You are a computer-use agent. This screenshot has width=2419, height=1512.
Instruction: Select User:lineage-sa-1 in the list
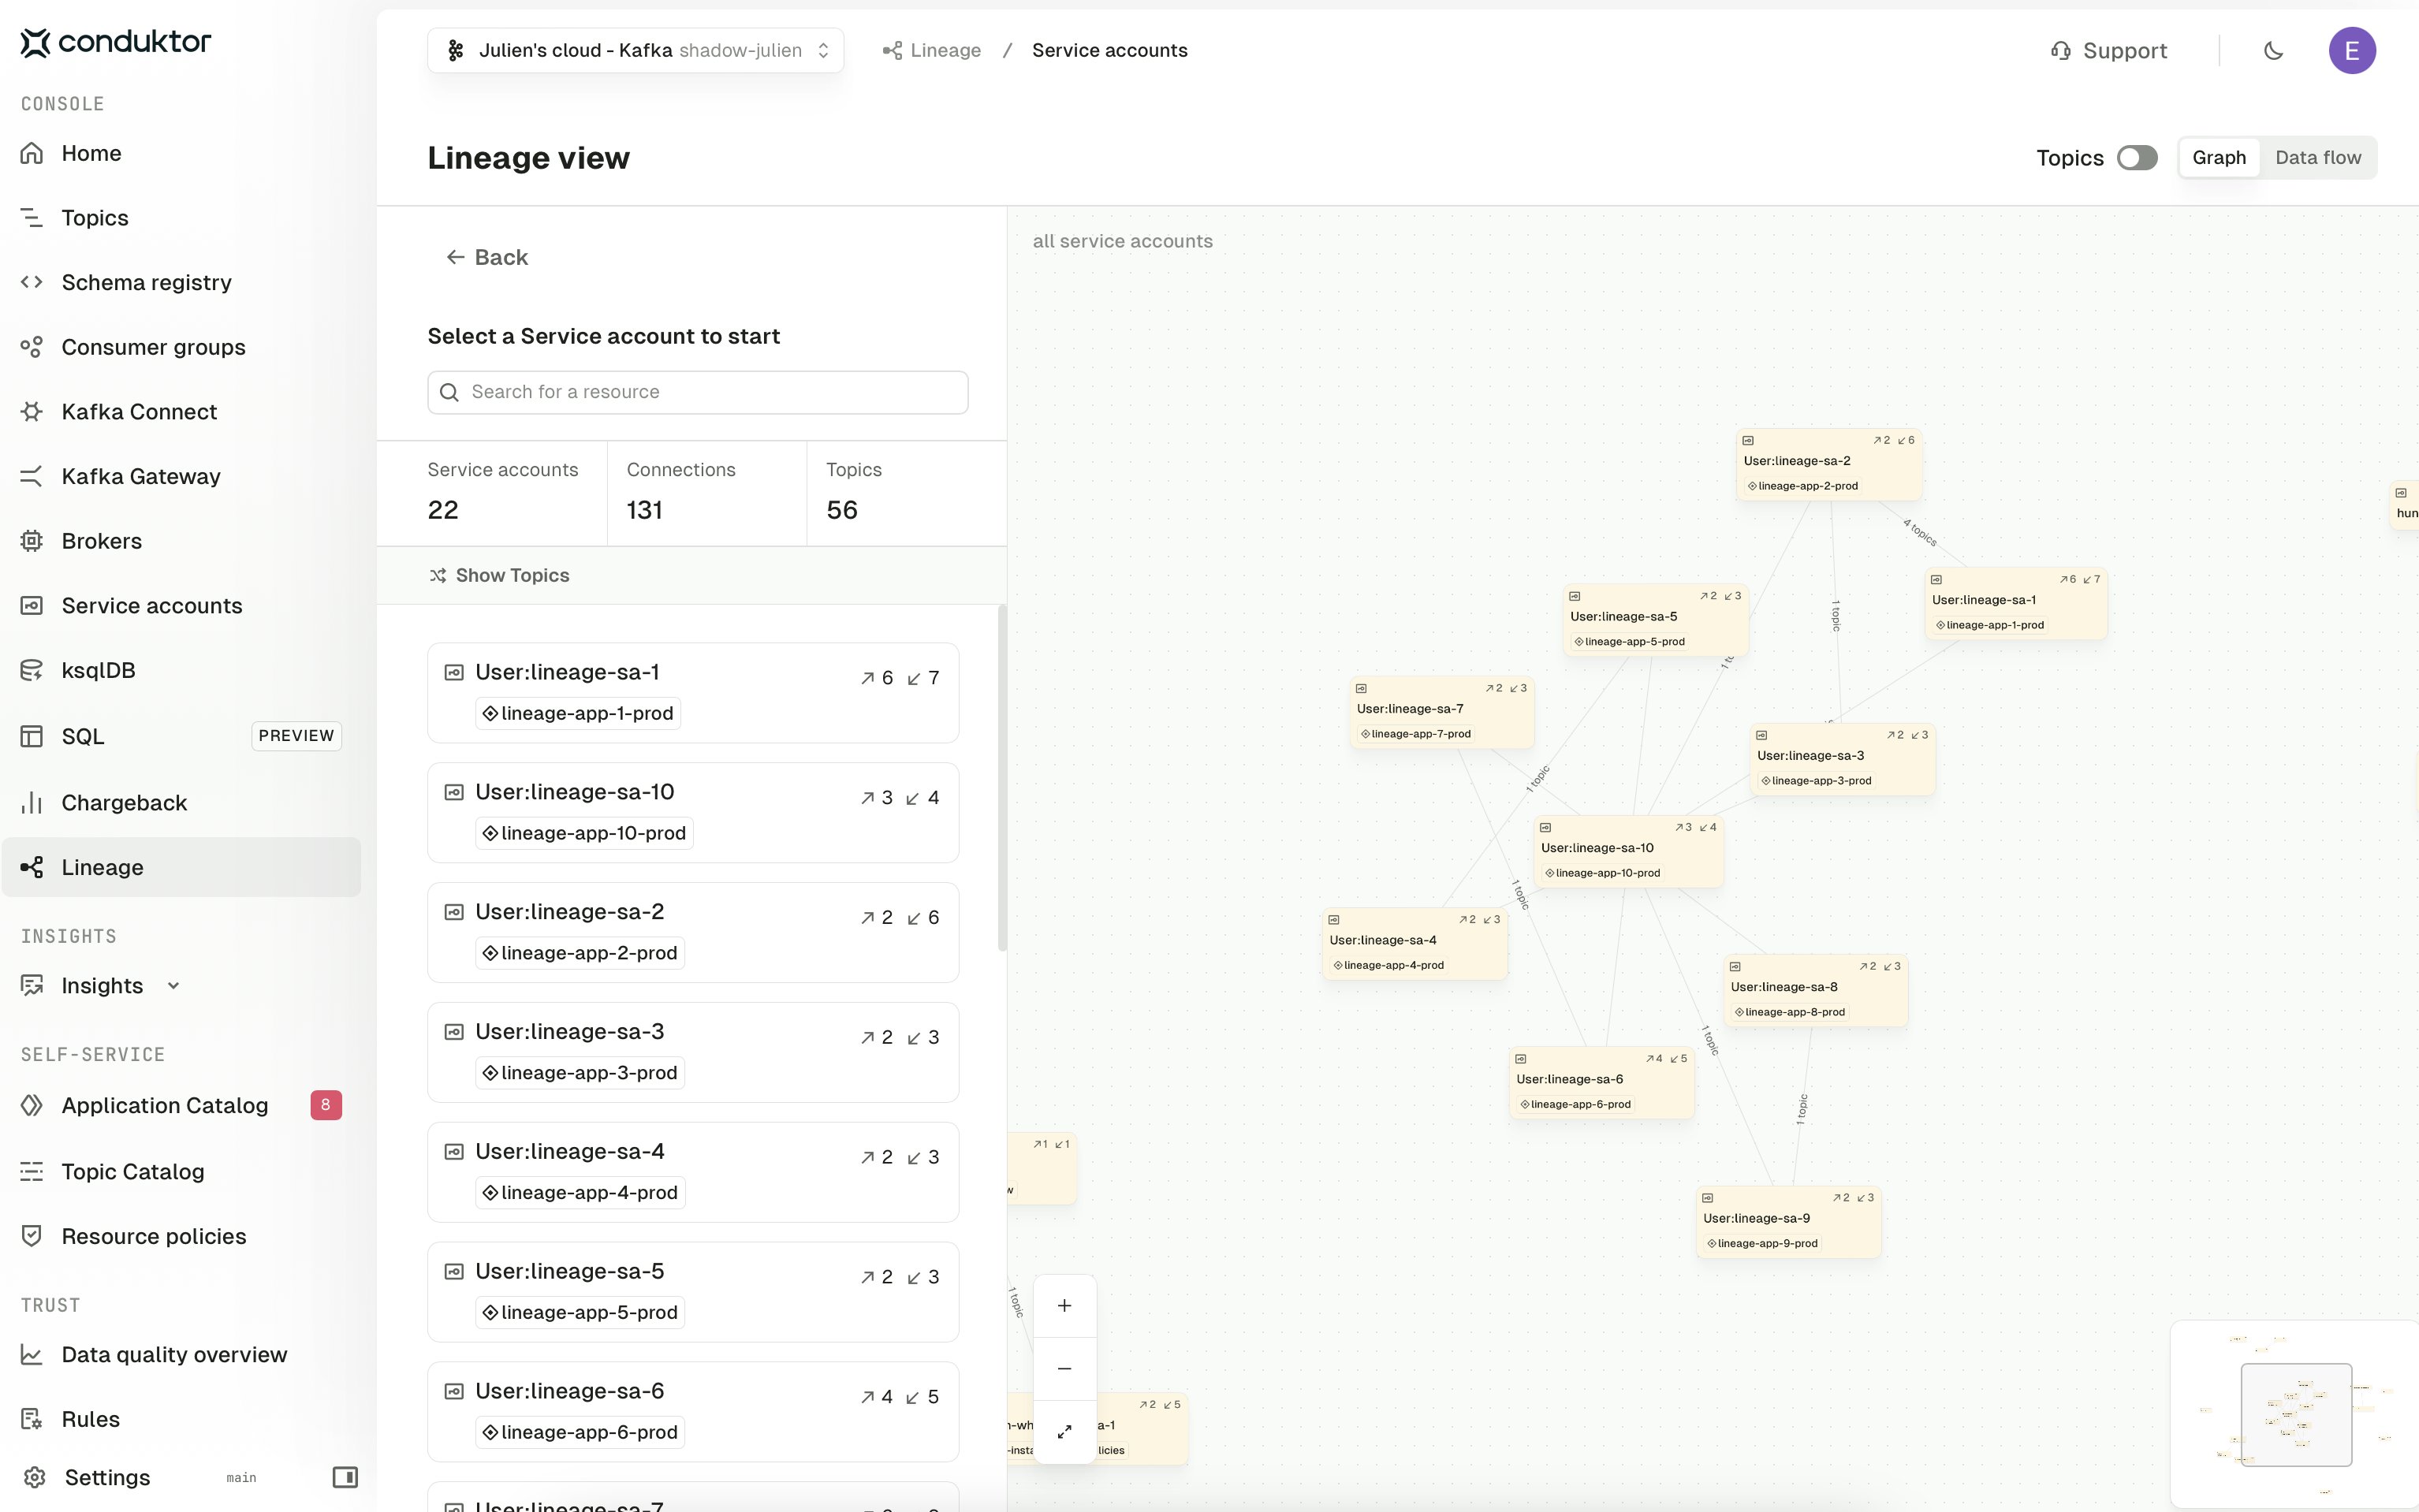pos(693,693)
